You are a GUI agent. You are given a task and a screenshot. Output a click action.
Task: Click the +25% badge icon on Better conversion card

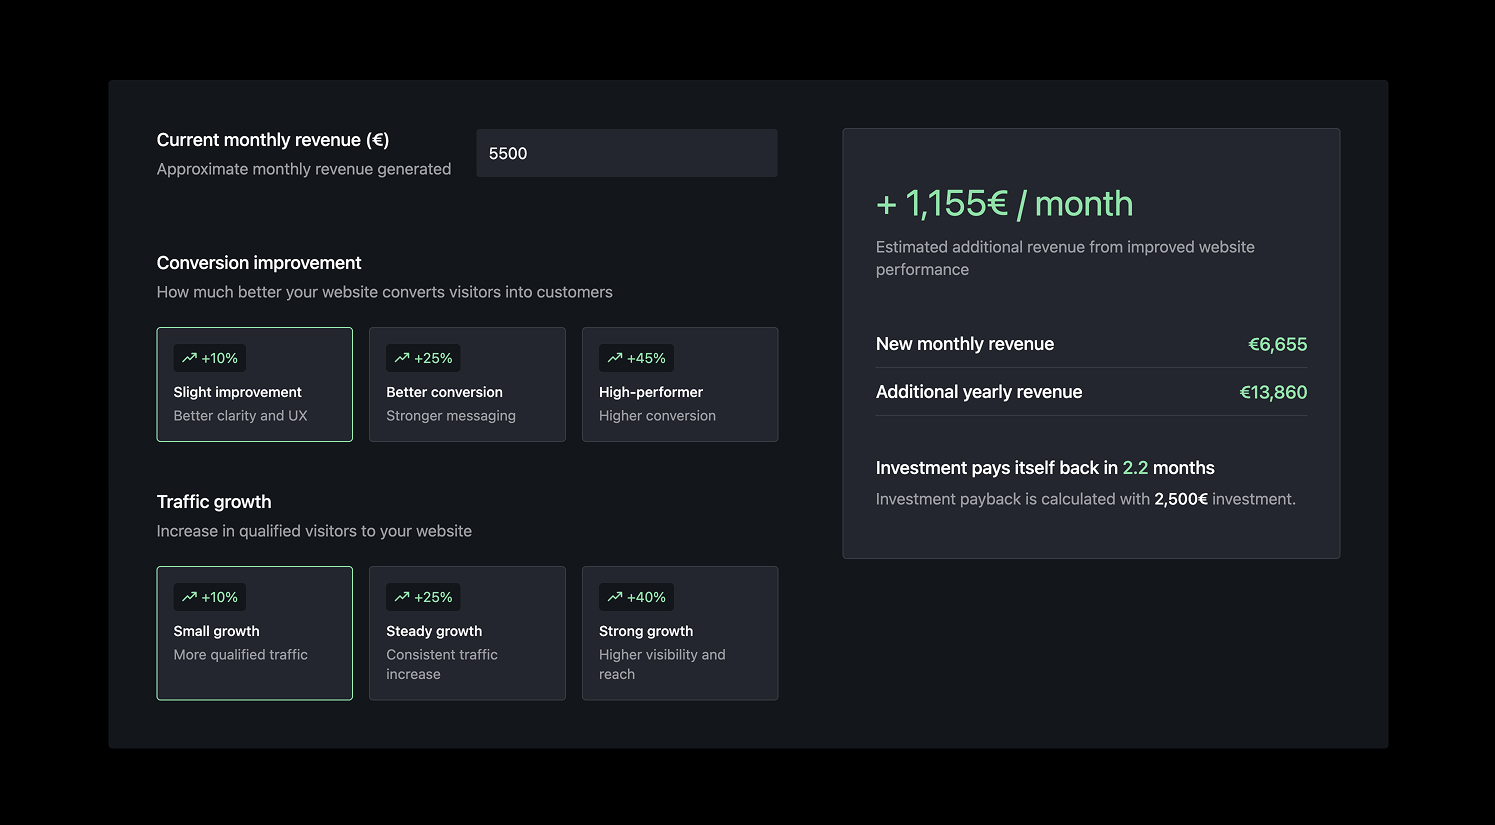(x=403, y=357)
